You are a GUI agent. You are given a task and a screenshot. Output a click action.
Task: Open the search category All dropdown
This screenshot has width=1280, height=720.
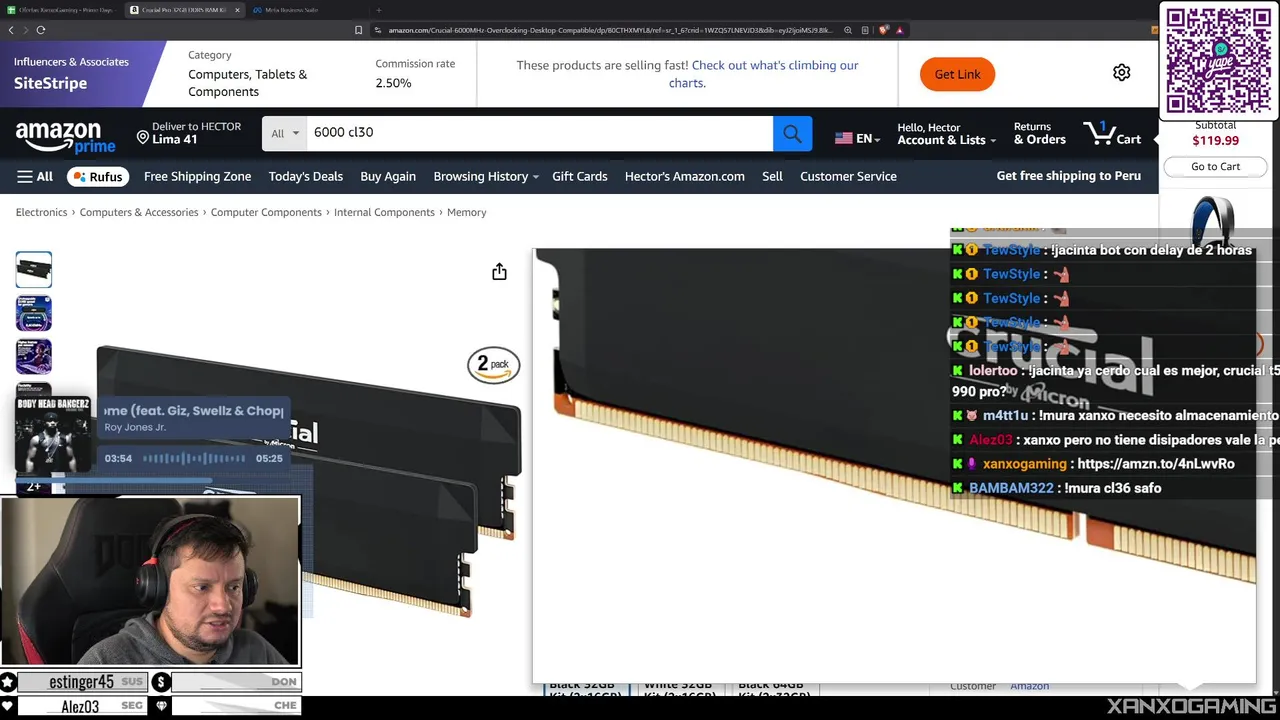click(x=285, y=133)
